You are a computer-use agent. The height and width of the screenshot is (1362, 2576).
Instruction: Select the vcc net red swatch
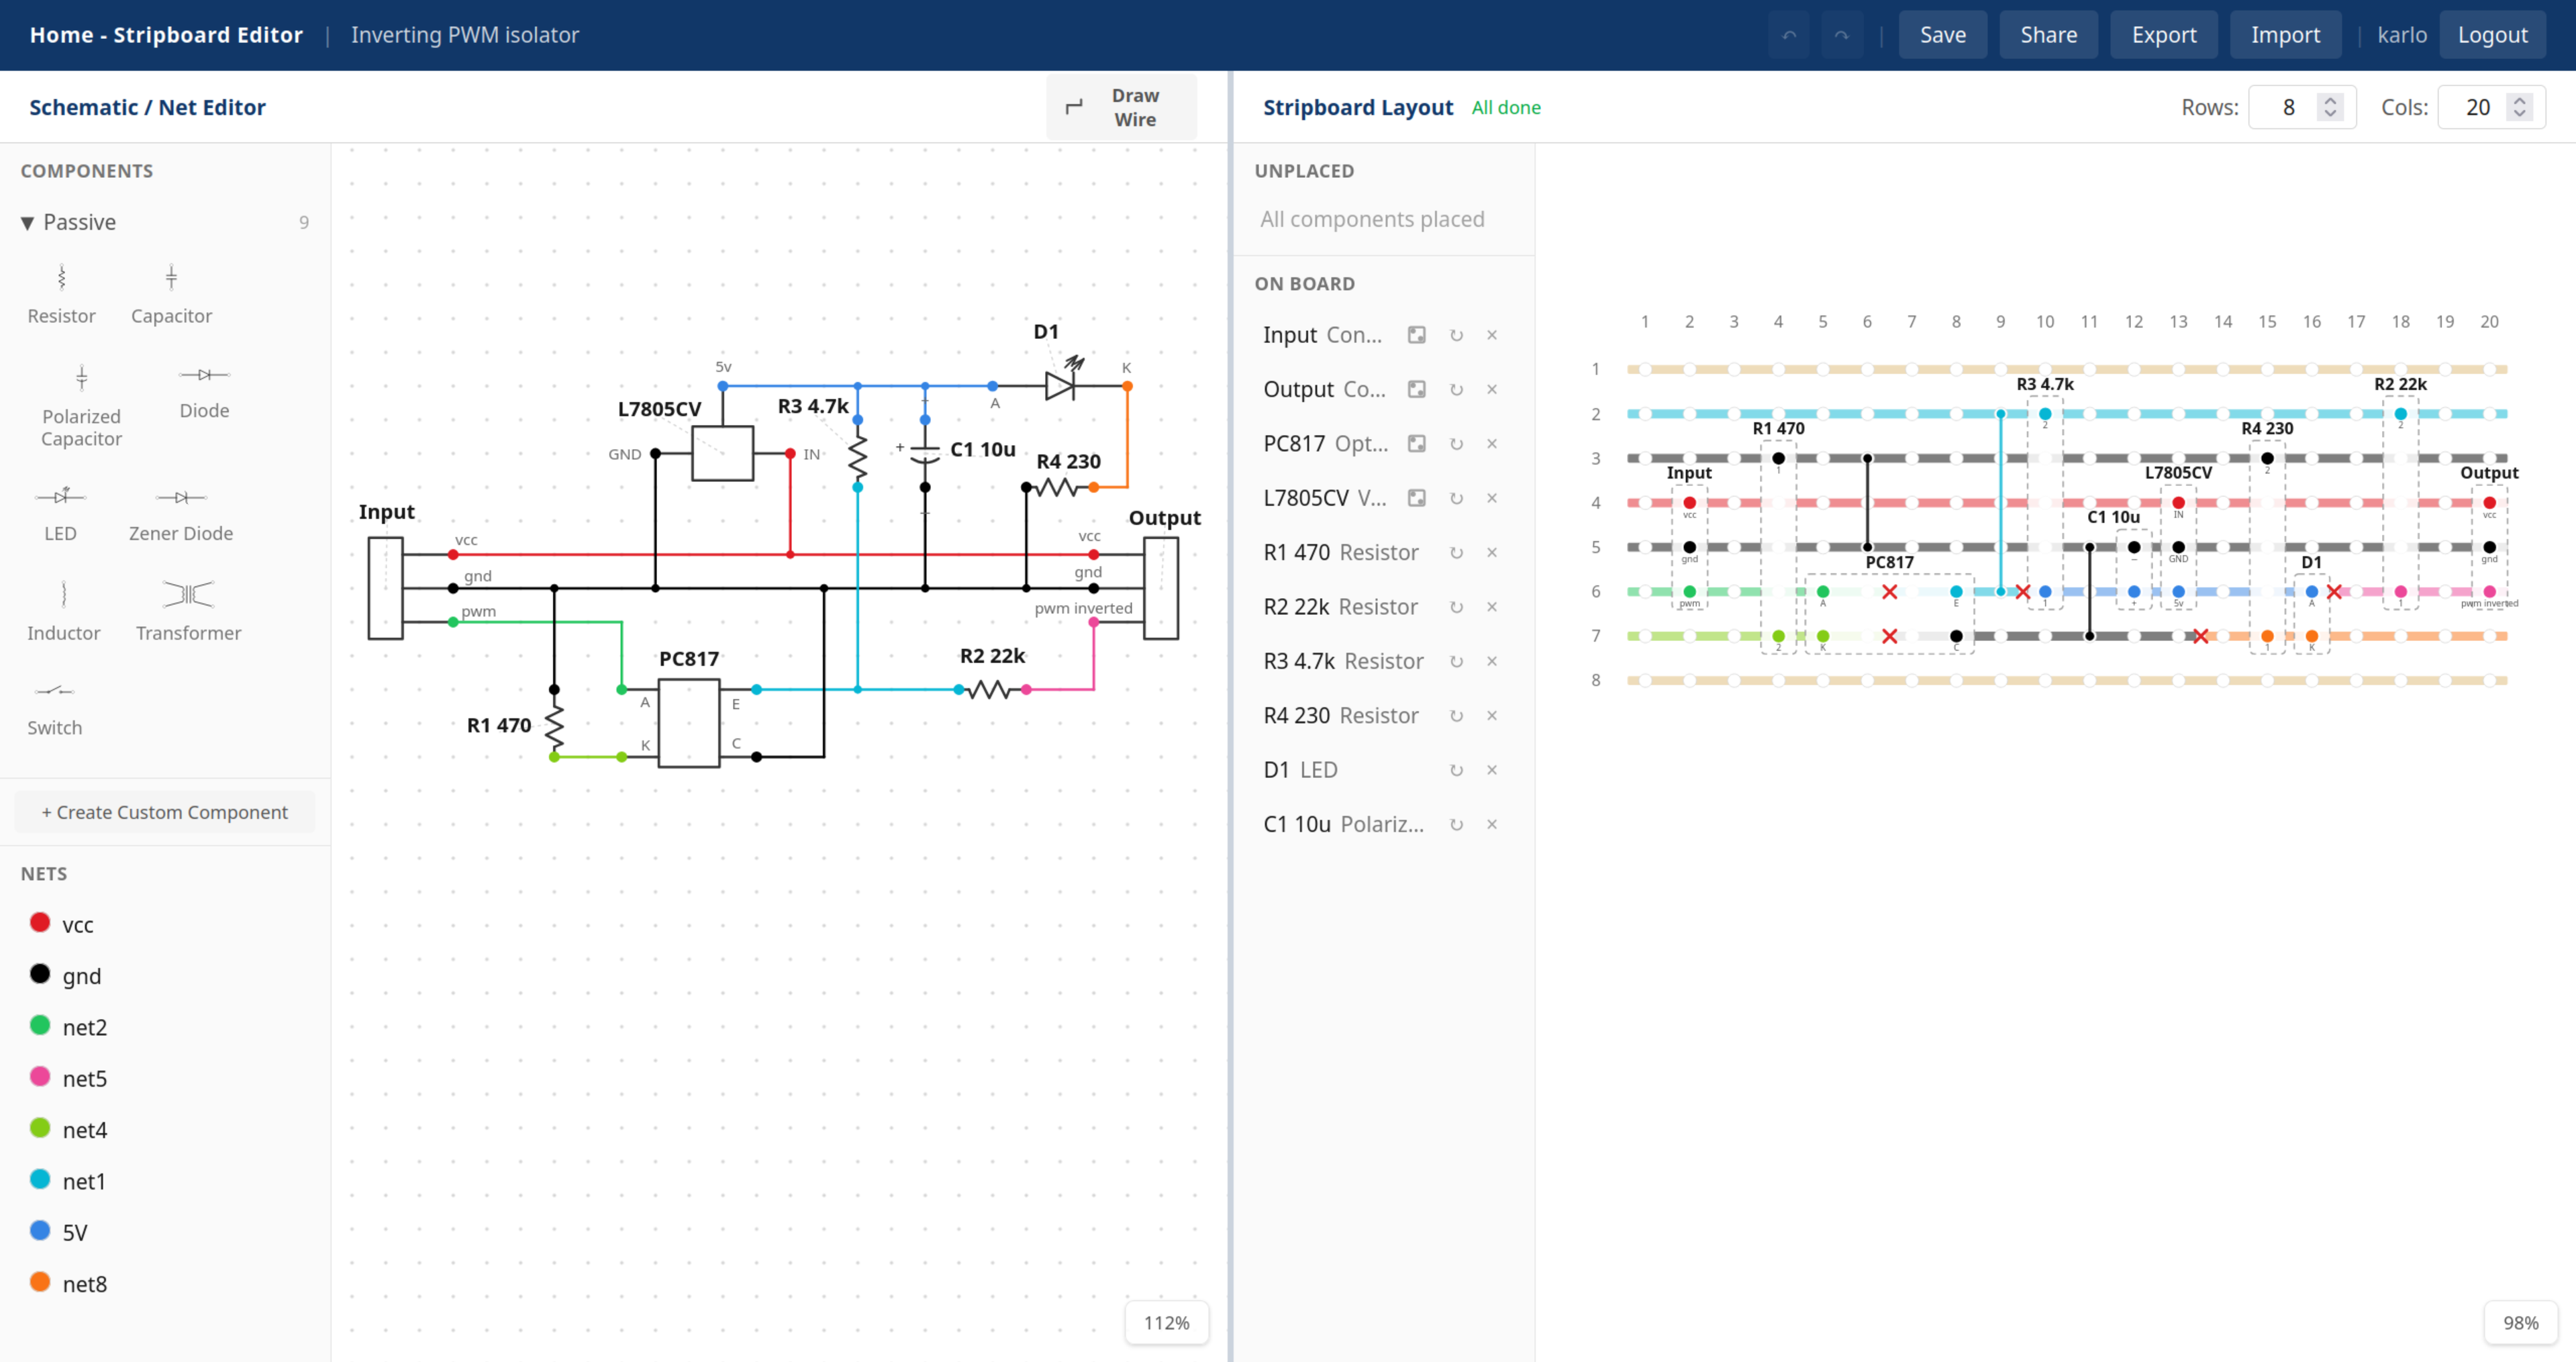click(x=40, y=923)
